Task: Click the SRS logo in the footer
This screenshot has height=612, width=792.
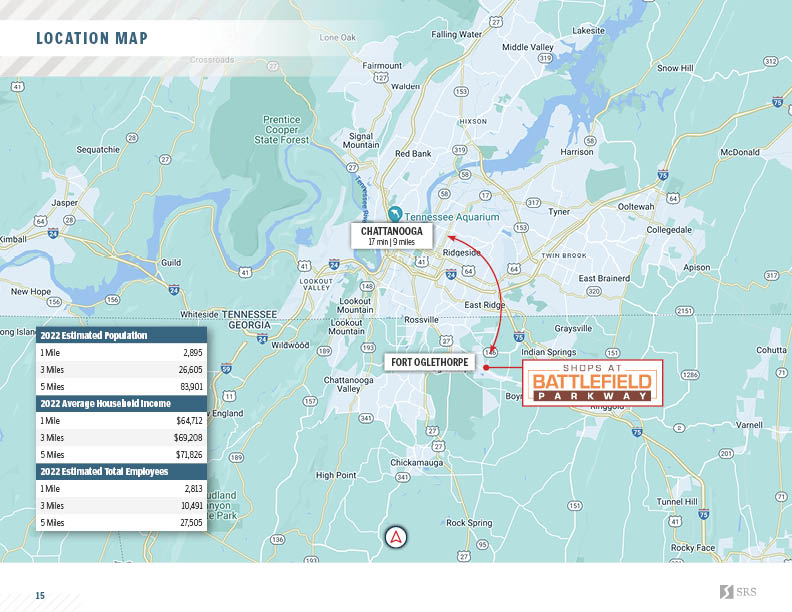Action: click(738, 591)
